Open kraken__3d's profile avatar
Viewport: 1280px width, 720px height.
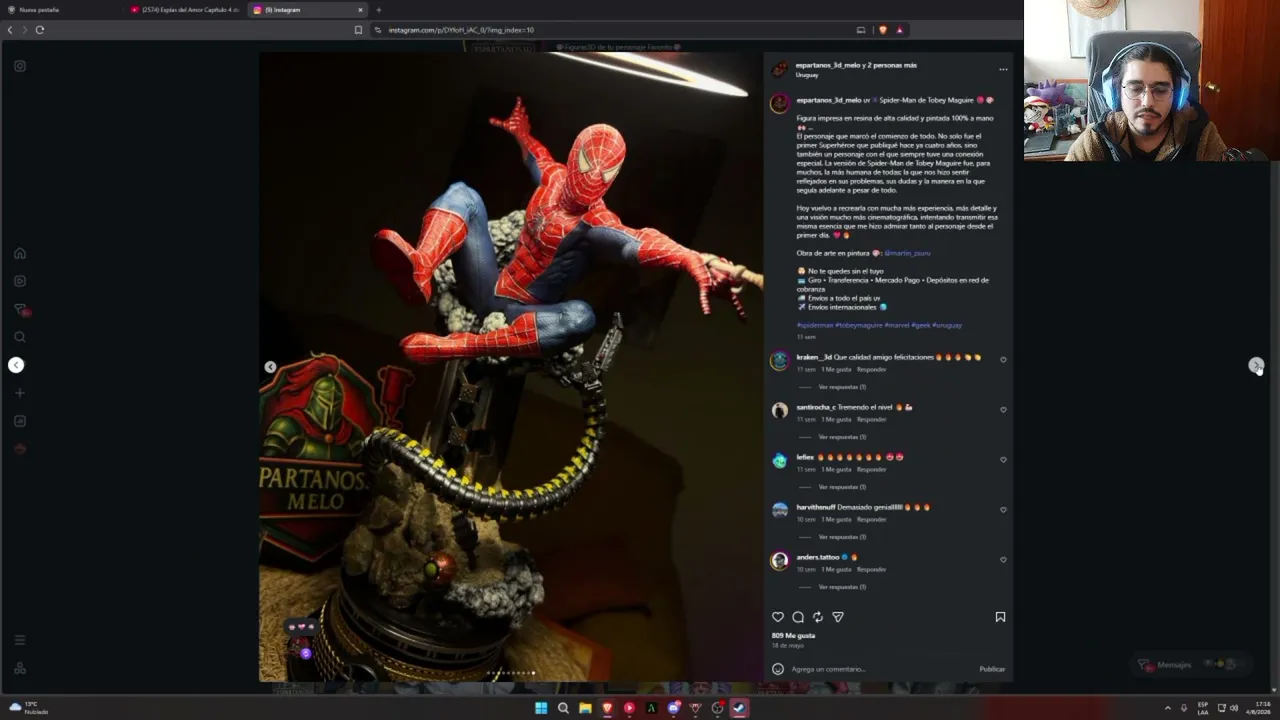(780, 361)
